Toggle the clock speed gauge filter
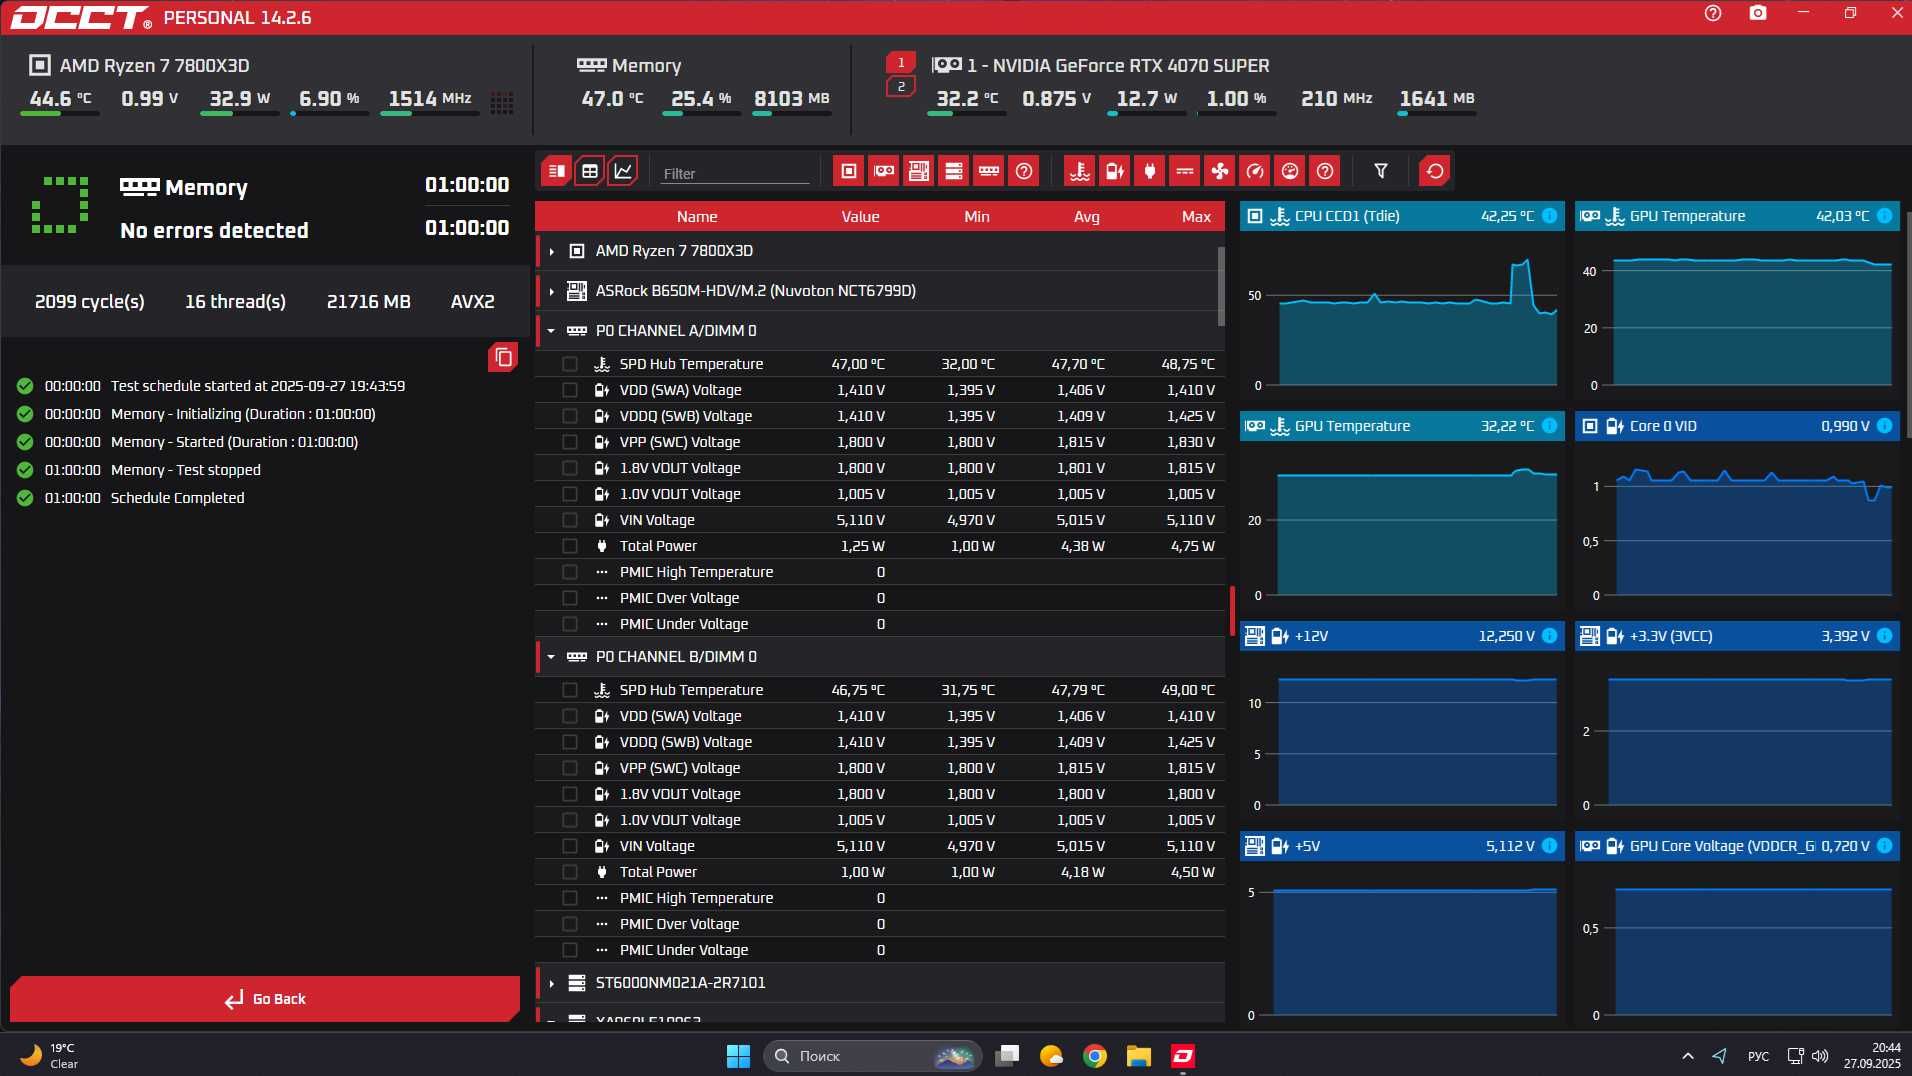1912x1076 pixels. point(1255,171)
